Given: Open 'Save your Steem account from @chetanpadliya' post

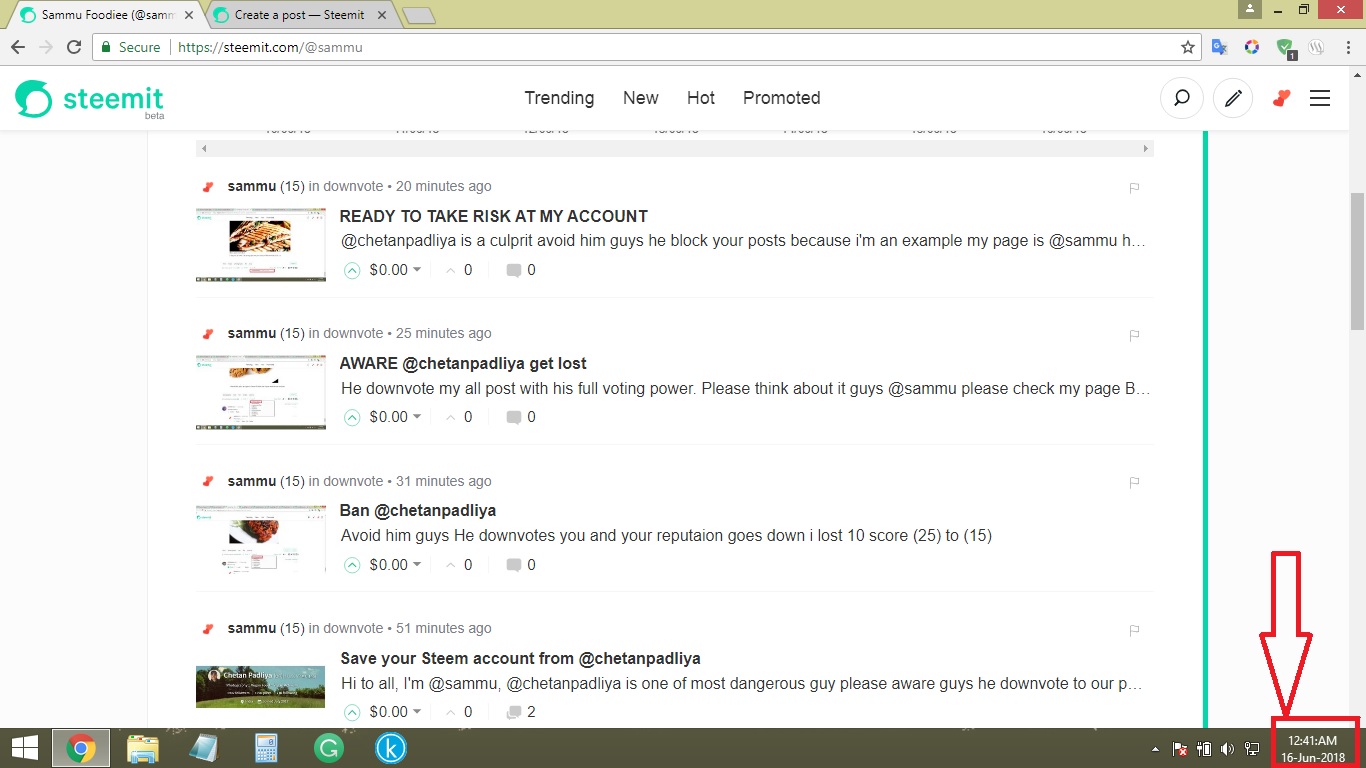Looking at the screenshot, I should tap(520, 658).
